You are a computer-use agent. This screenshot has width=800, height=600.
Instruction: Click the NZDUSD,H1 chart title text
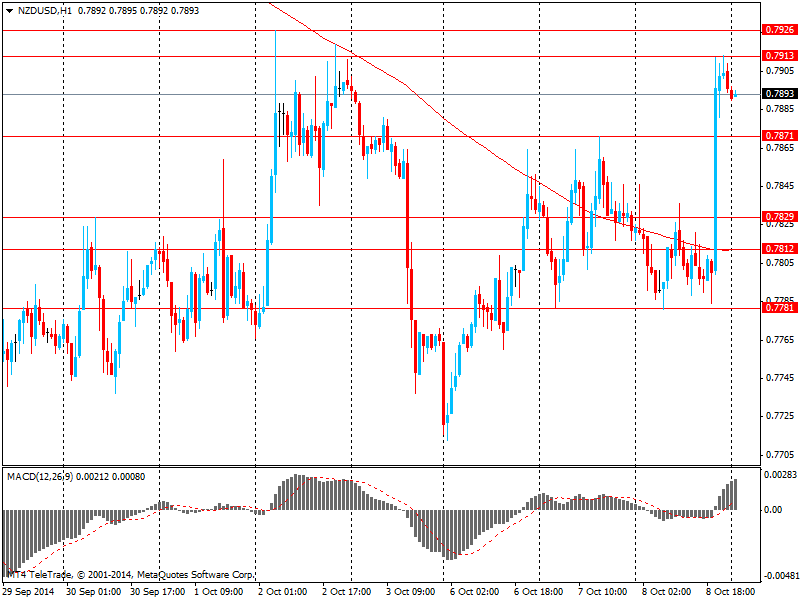coord(44,11)
